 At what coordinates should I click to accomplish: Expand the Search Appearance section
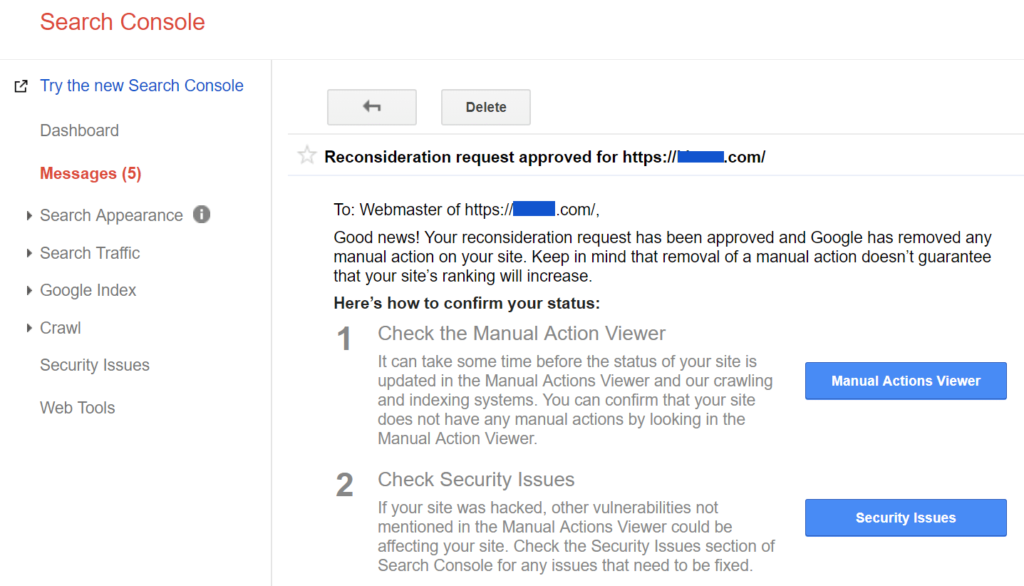tap(29, 215)
